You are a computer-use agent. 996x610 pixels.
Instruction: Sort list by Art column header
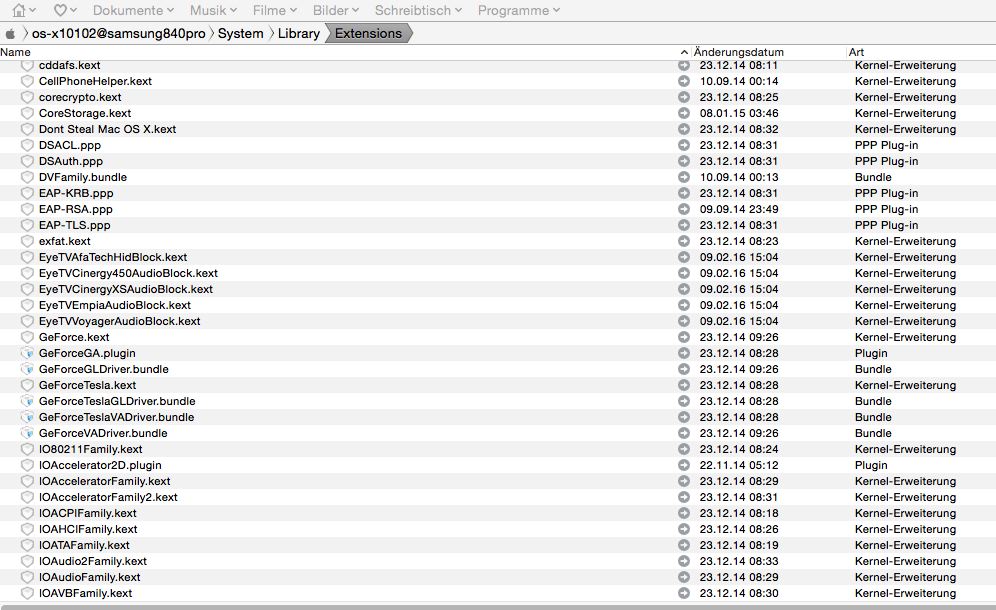[856, 52]
